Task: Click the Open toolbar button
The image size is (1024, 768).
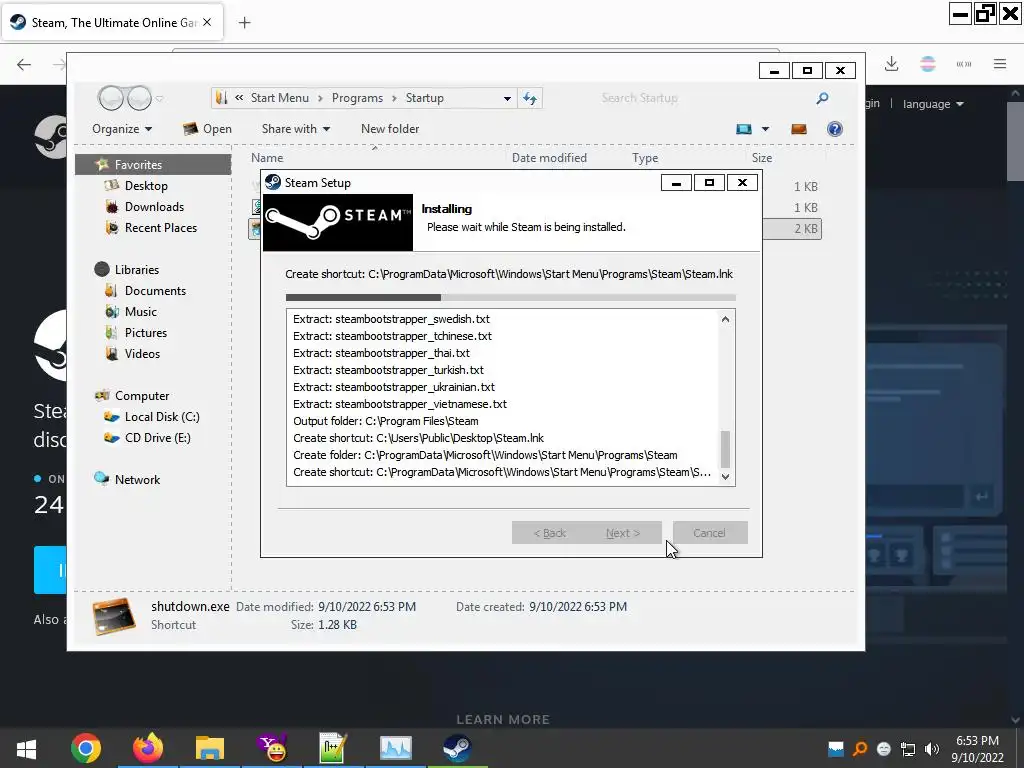Action: point(207,129)
